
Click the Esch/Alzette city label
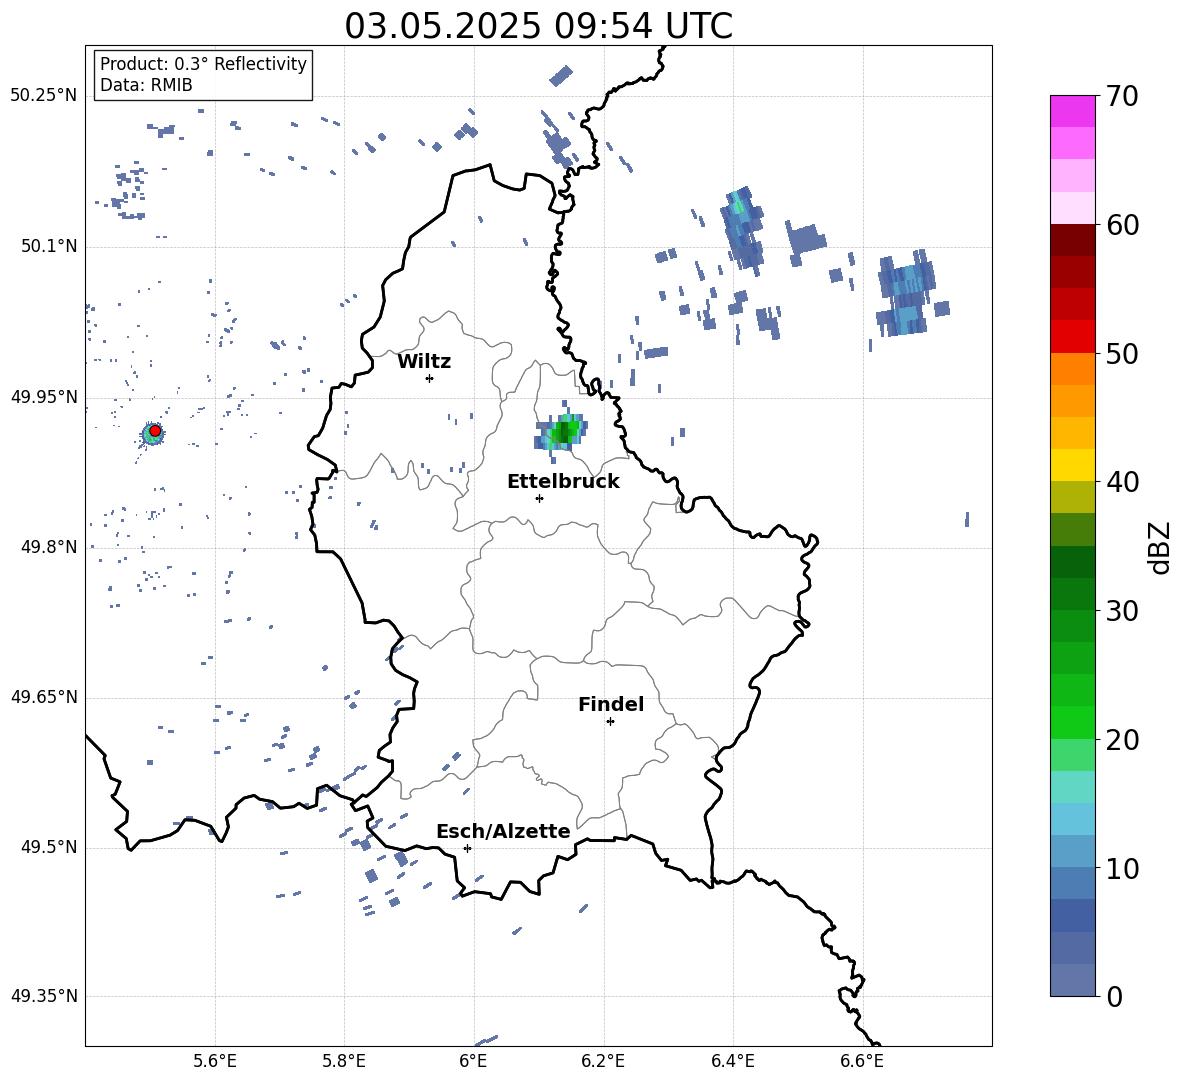[503, 831]
